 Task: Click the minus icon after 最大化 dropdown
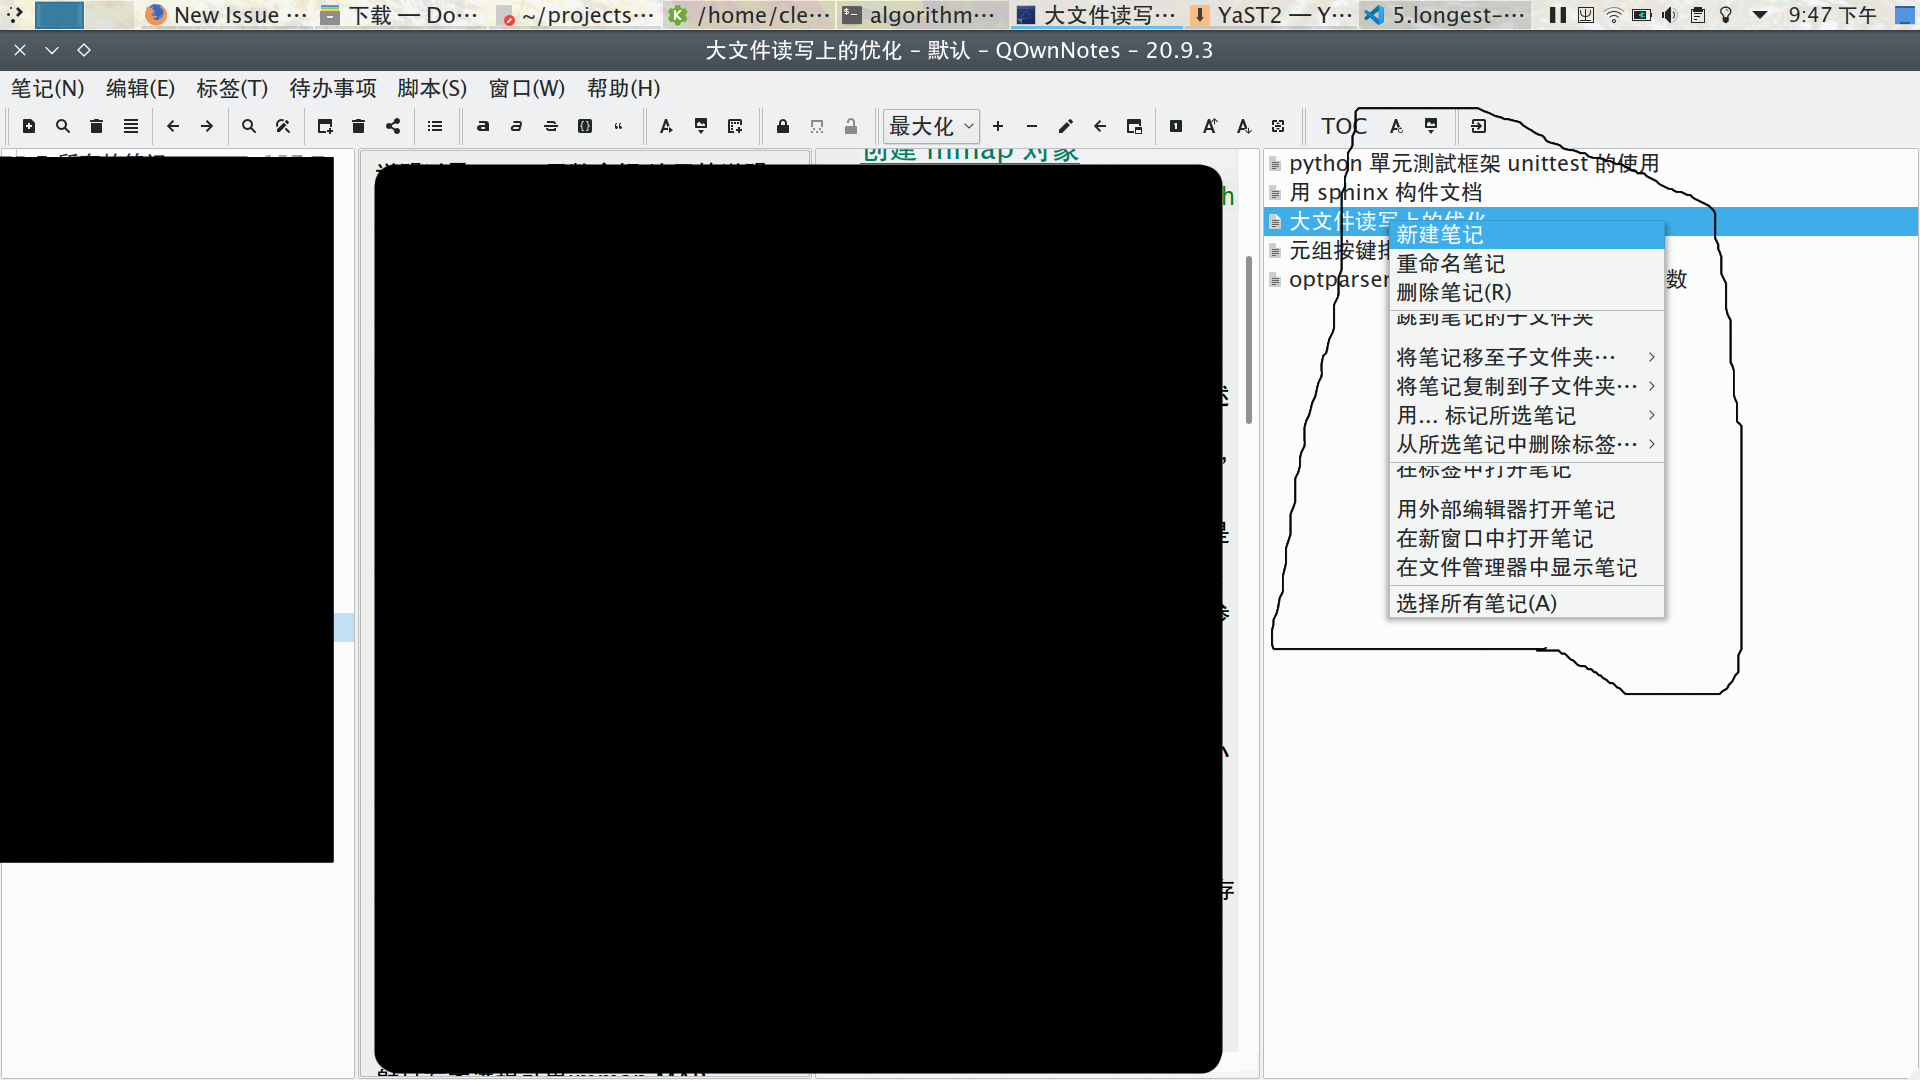tap(1032, 126)
